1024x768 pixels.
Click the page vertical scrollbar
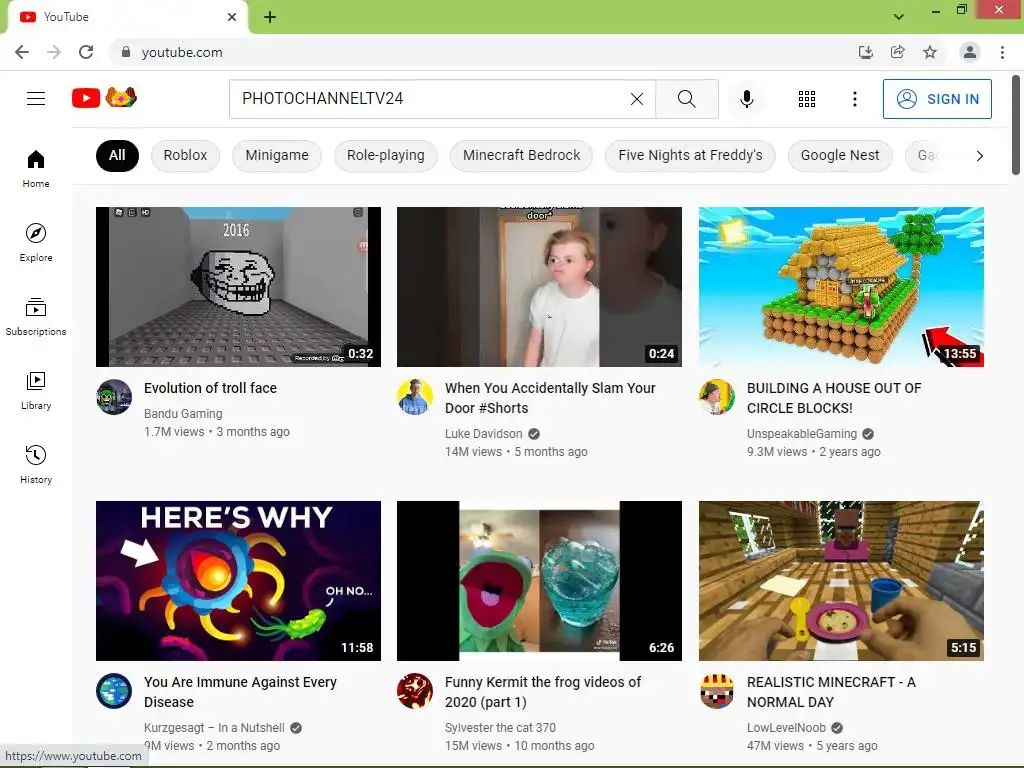coord(1016,124)
